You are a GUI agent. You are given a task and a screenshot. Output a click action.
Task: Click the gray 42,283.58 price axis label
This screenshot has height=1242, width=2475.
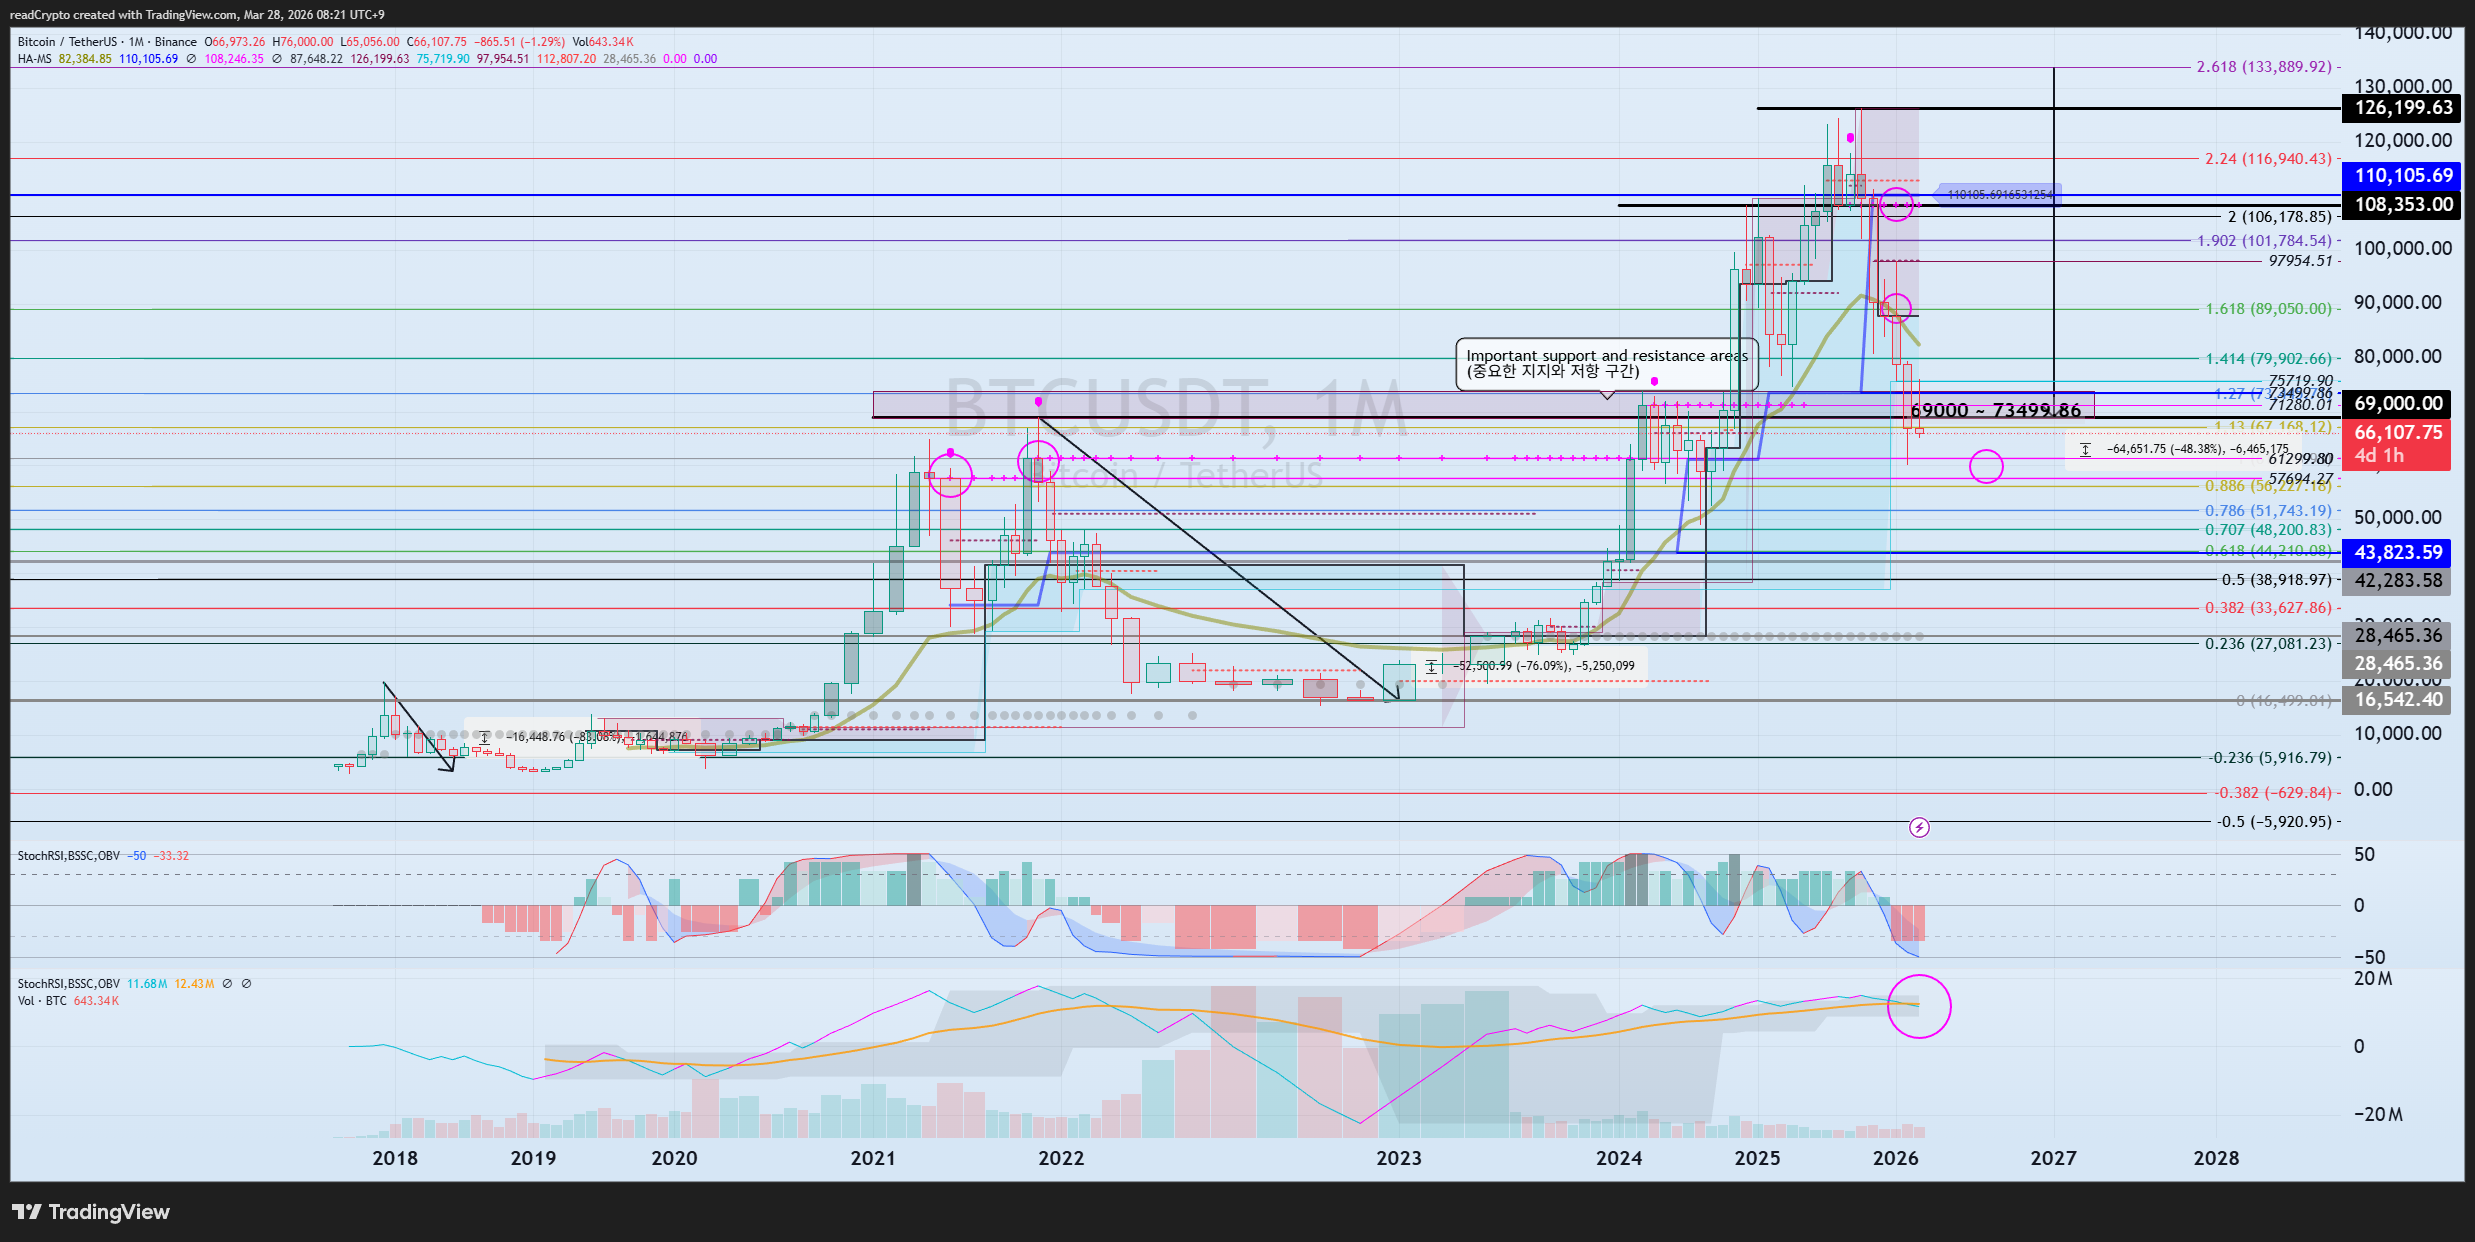[2397, 581]
